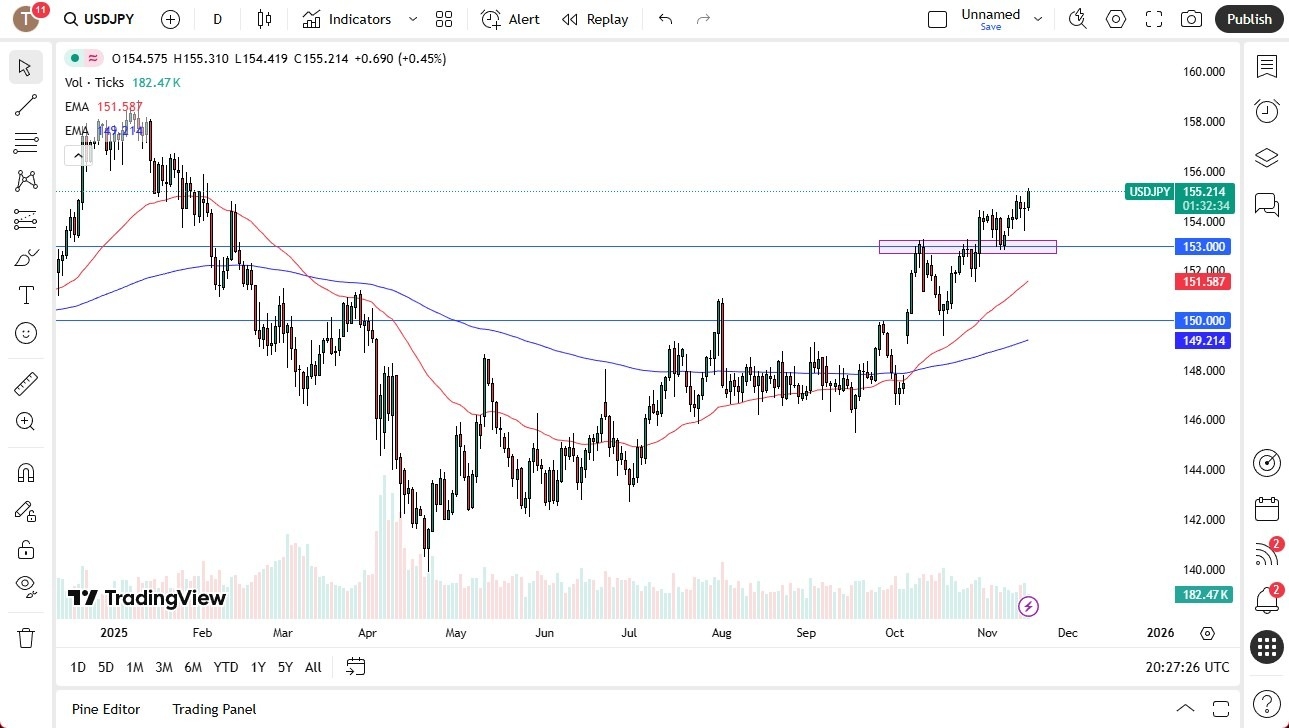Lock all drawings on the chart
This screenshot has width=1289, height=728.
point(25,549)
